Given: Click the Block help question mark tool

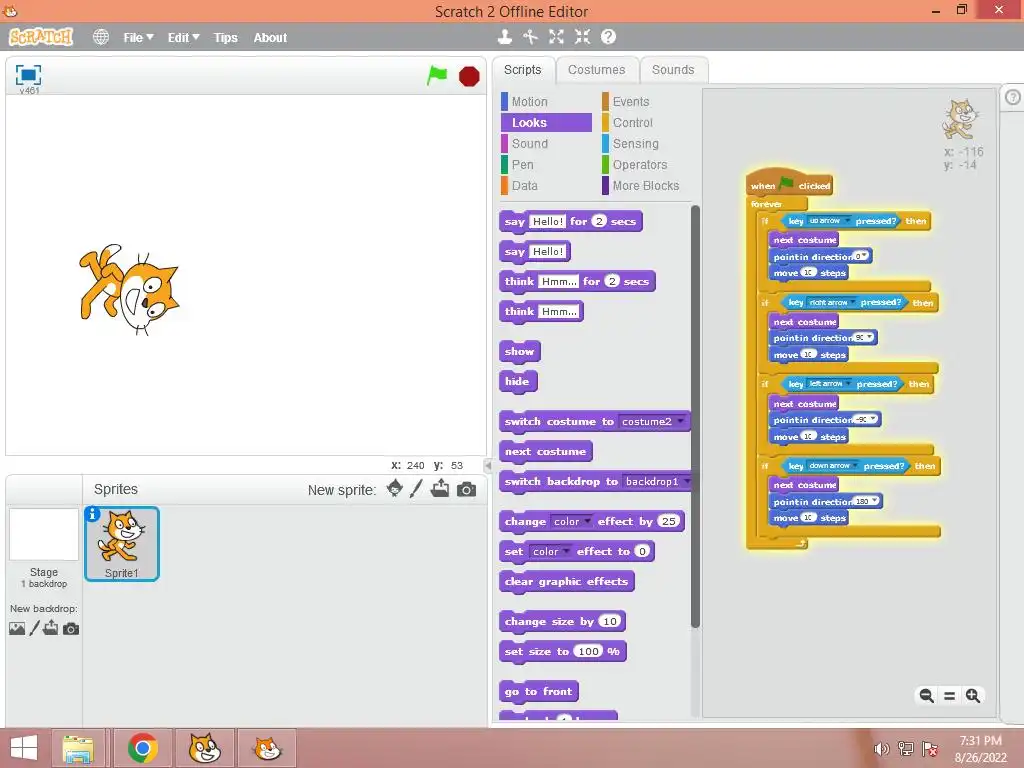Looking at the screenshot, I should [x=608, y=37].
